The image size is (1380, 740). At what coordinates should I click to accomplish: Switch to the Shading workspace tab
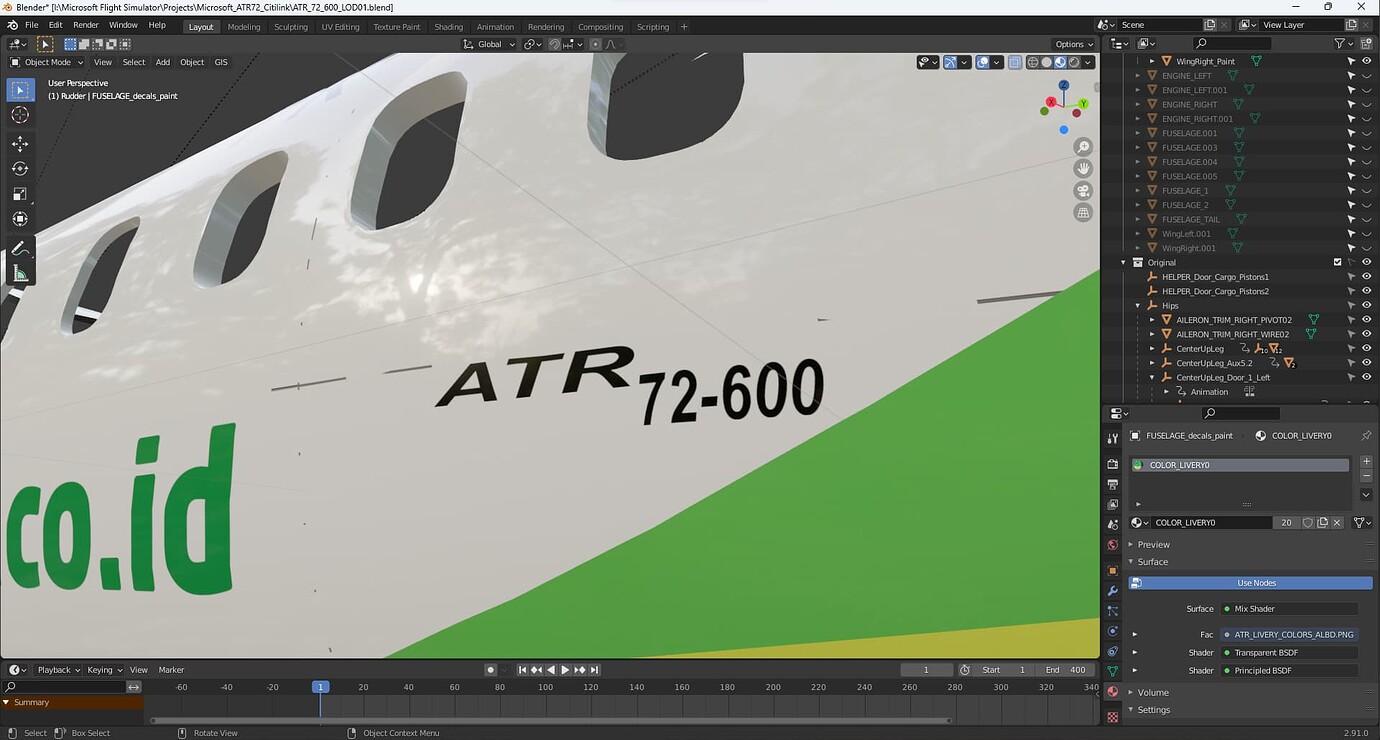coord(449,27)
